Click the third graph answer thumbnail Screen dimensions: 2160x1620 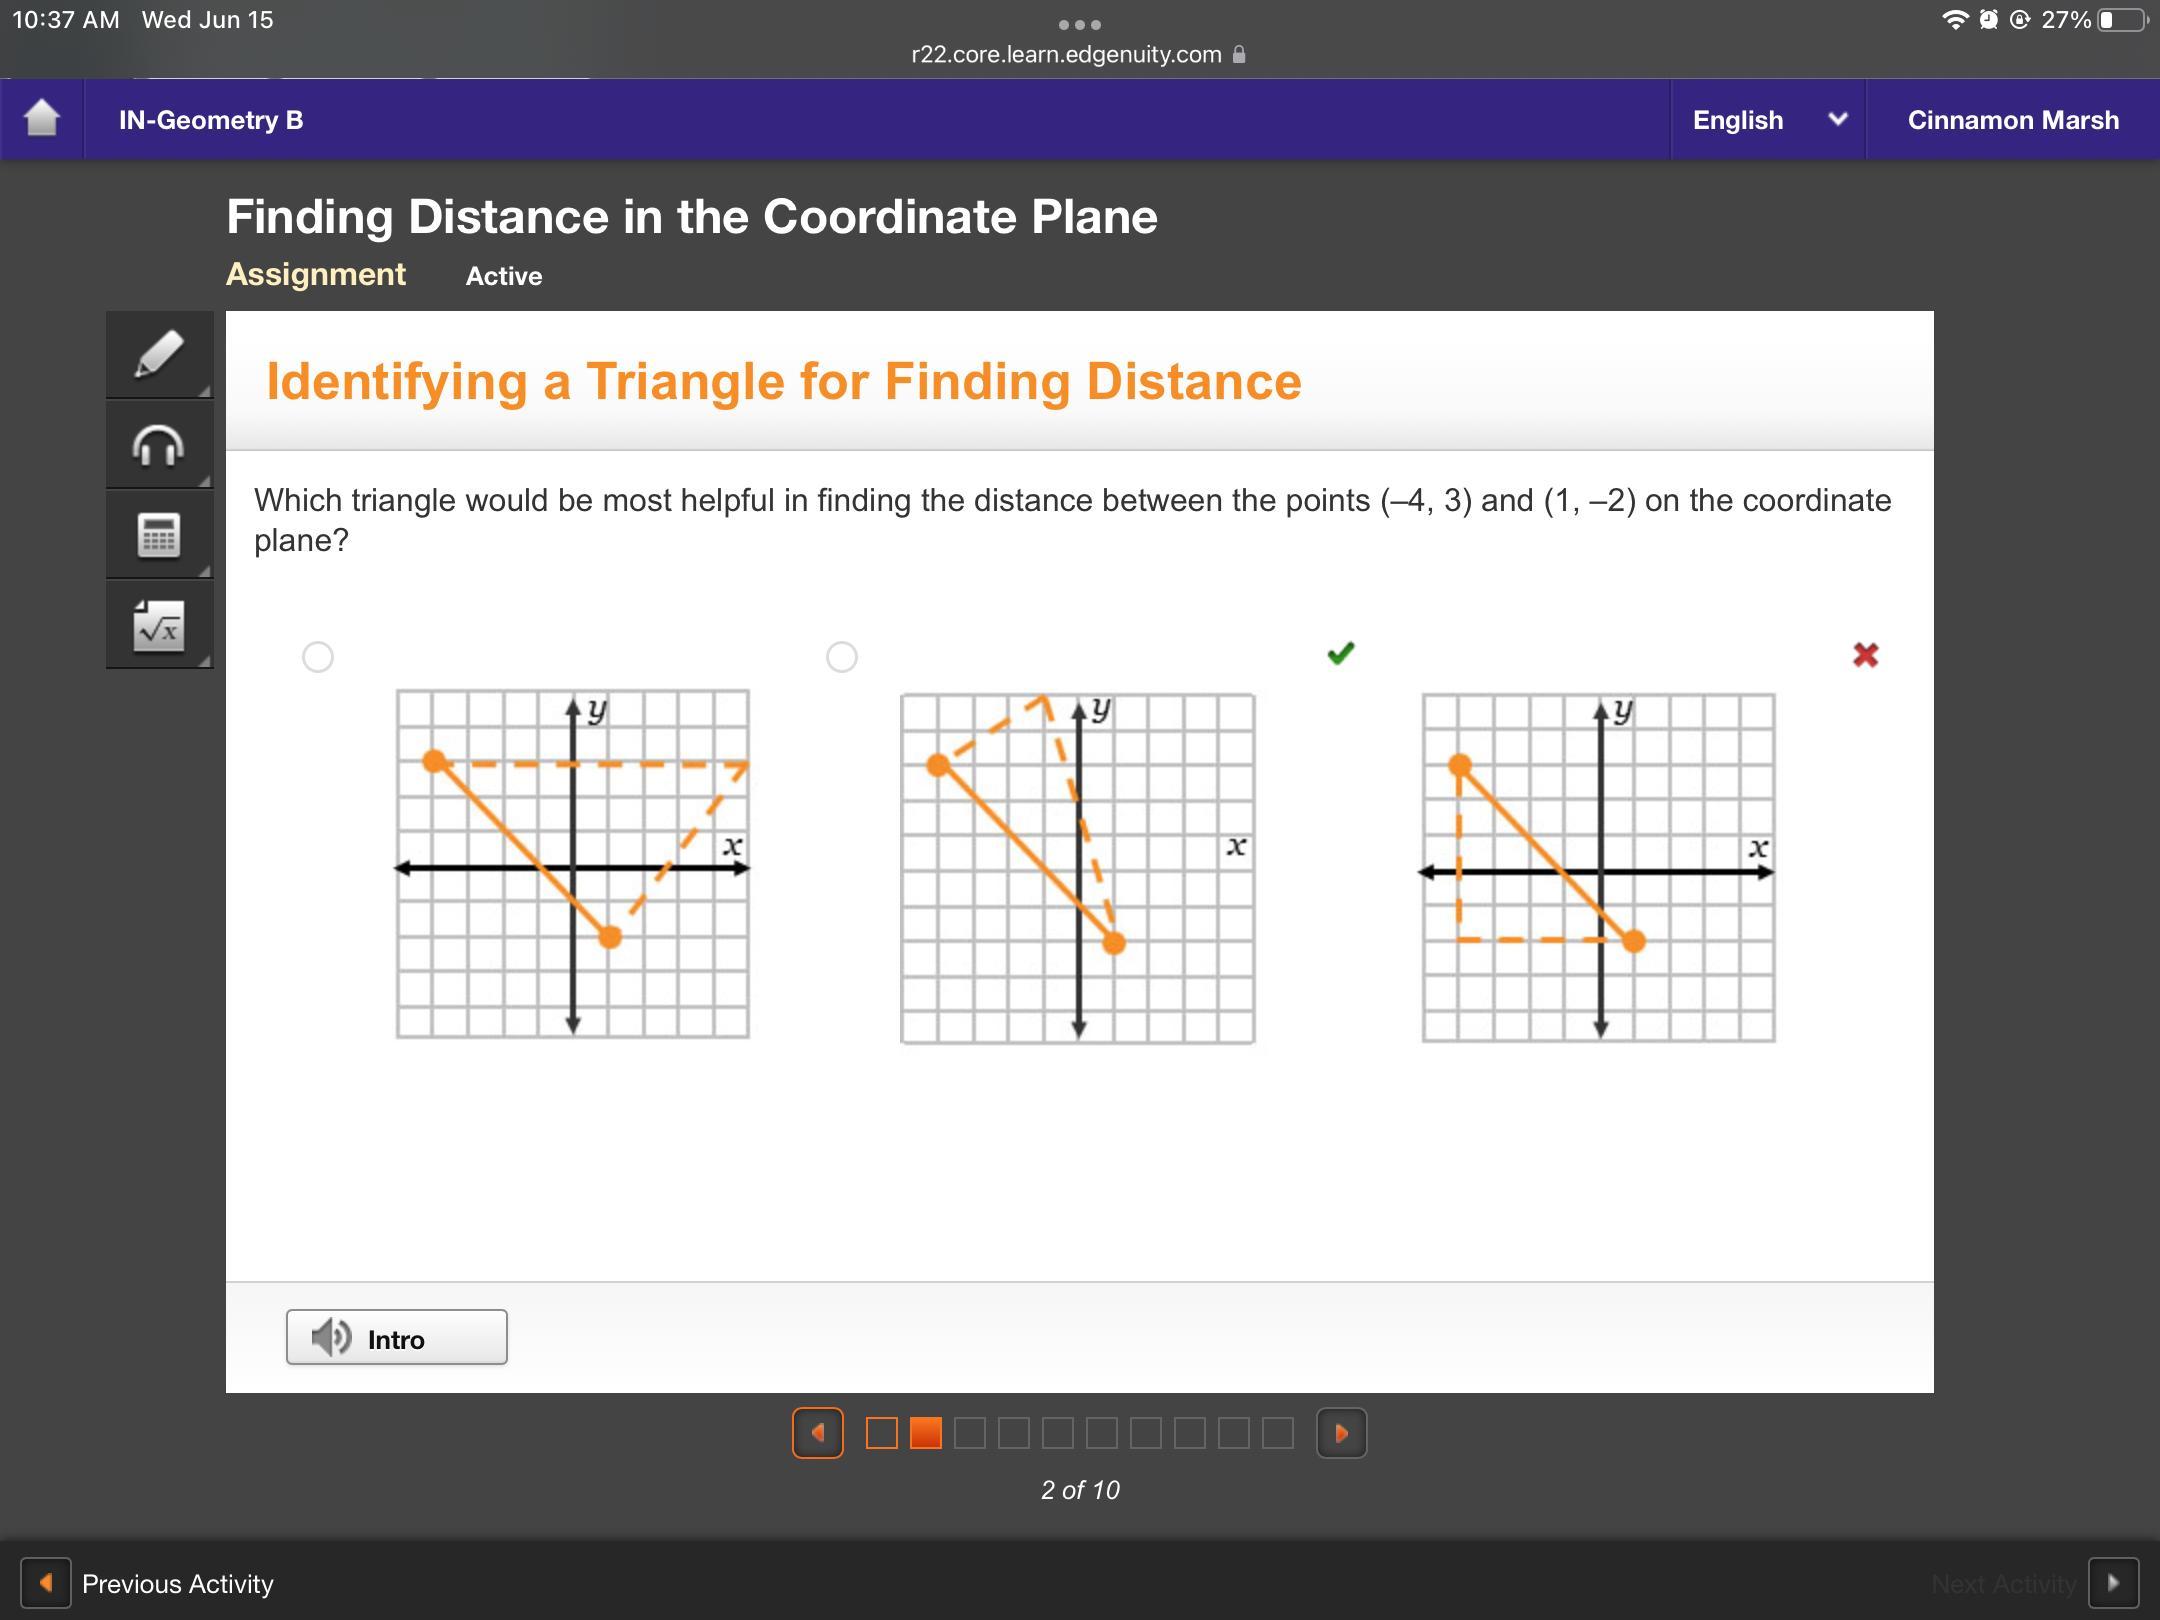1598,867
